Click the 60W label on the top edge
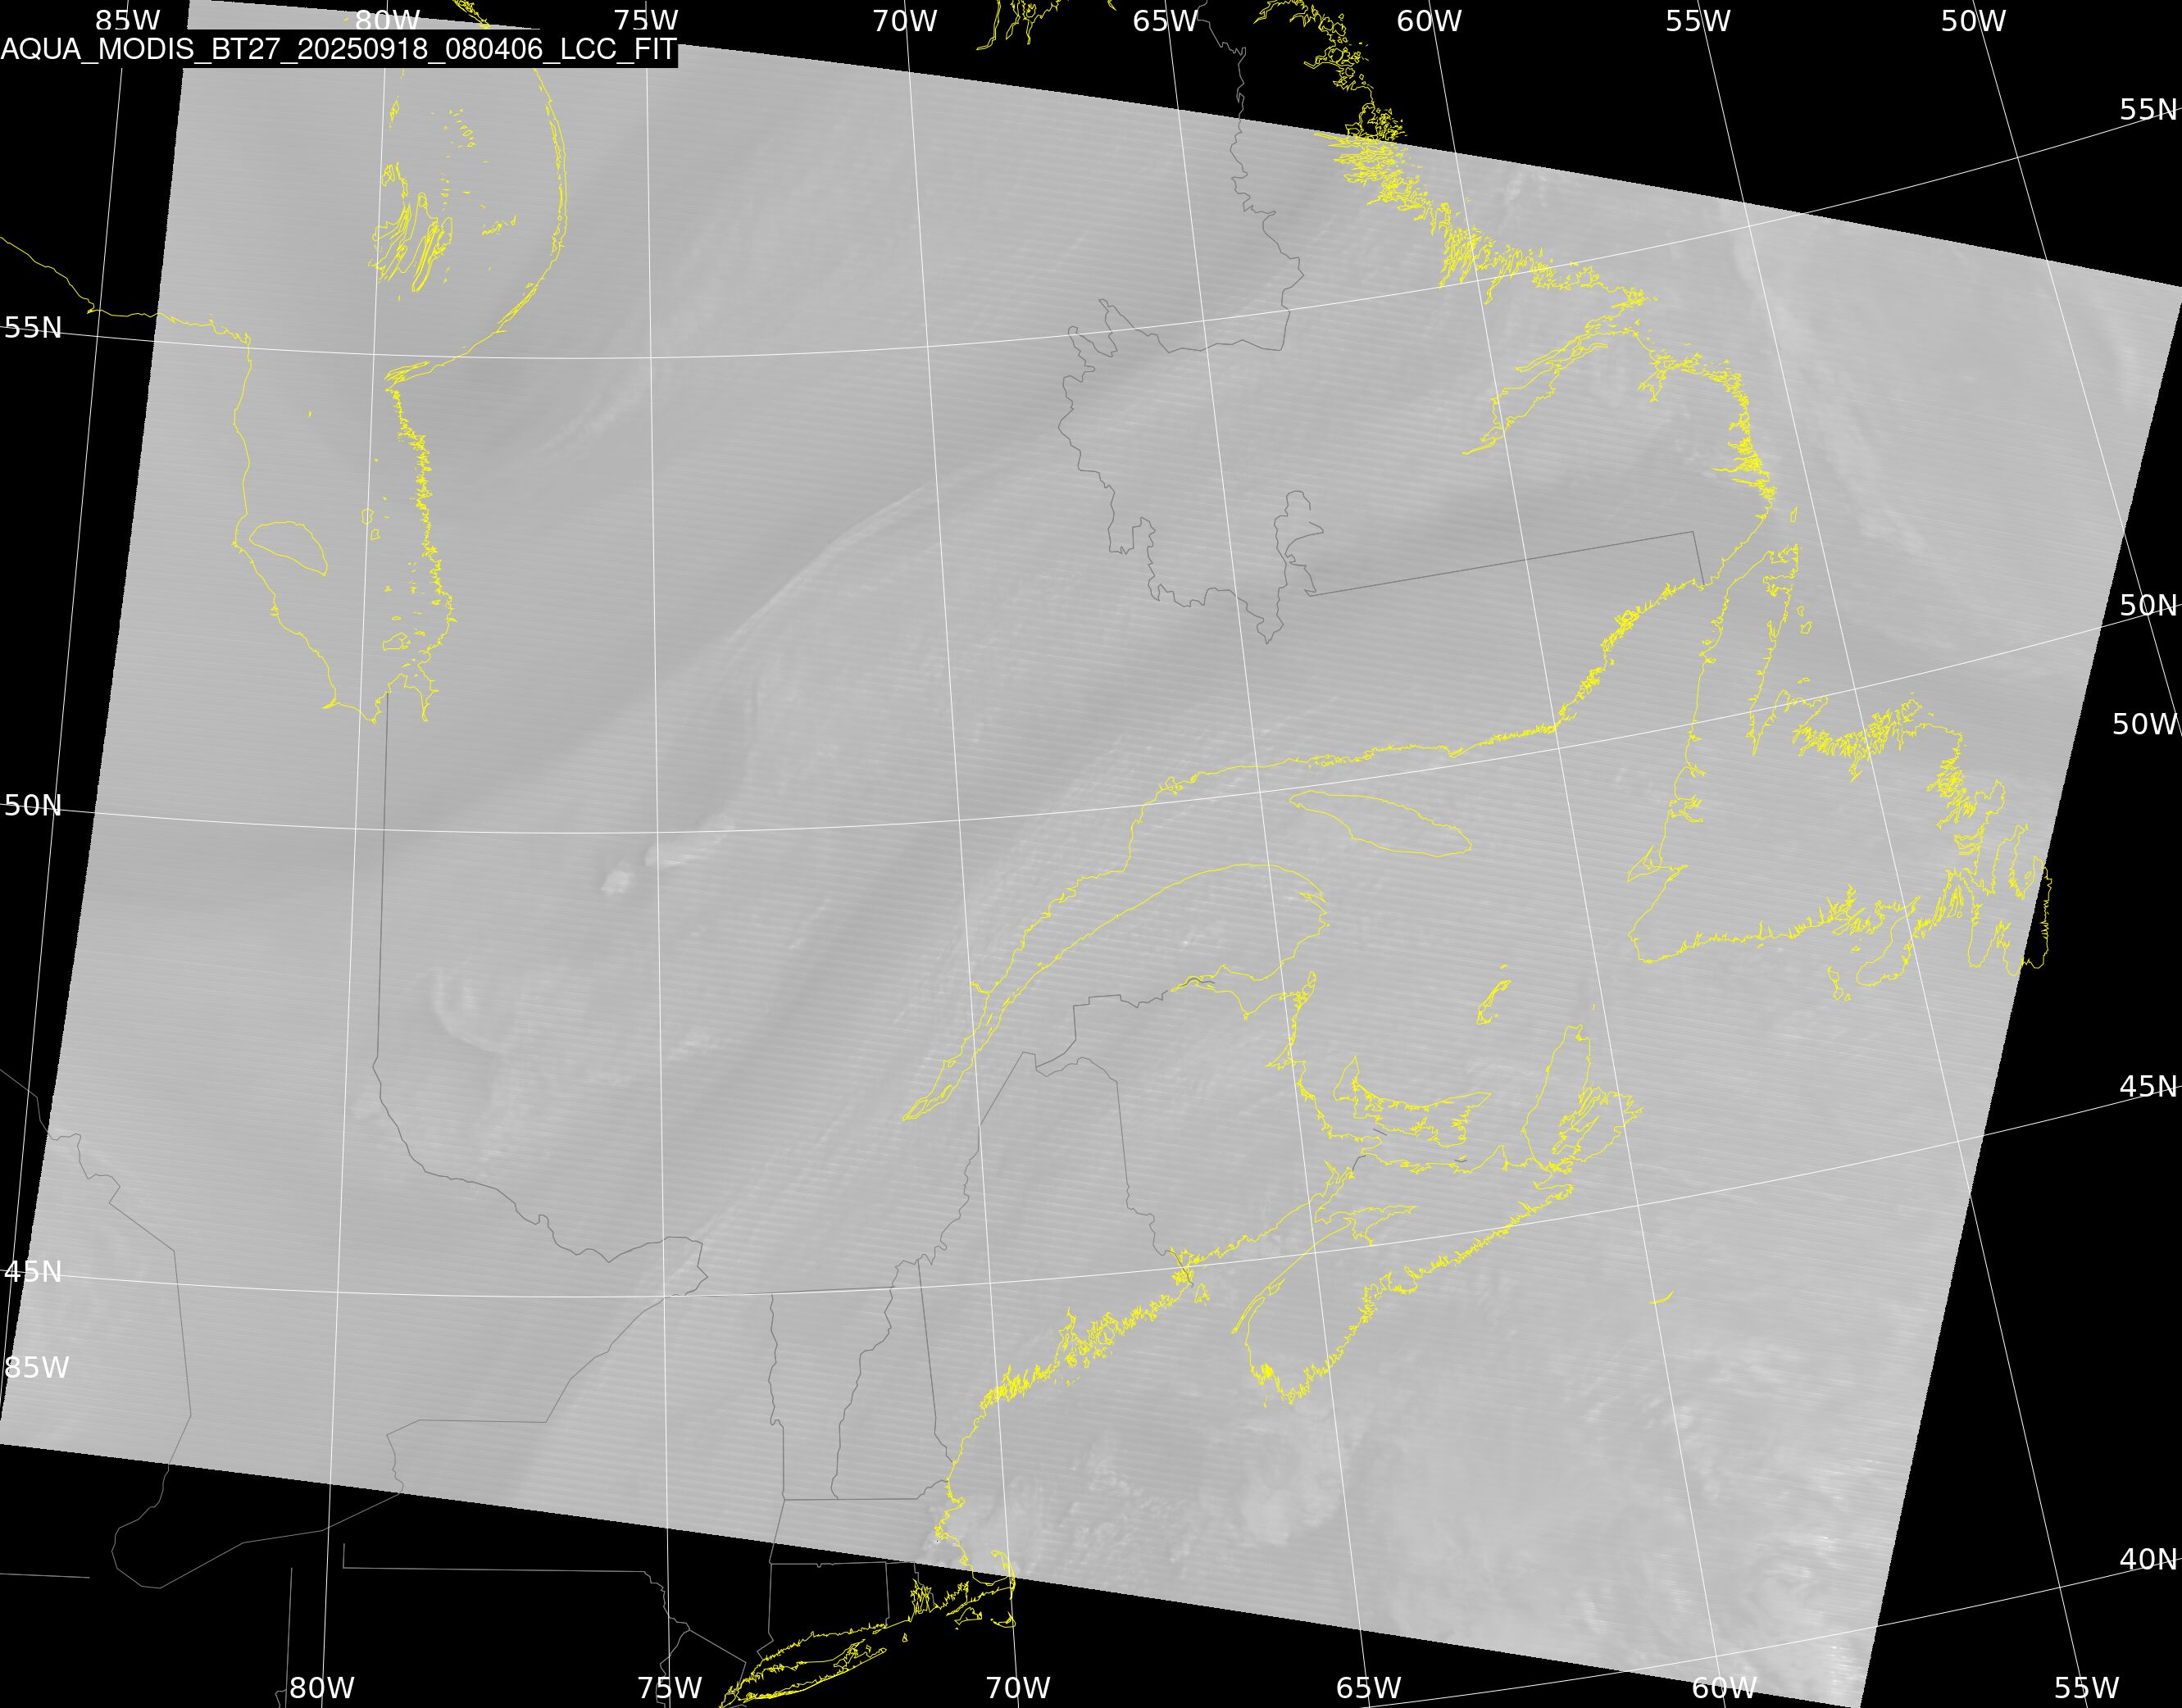2182x1708 pixels. click(1429, 20)
